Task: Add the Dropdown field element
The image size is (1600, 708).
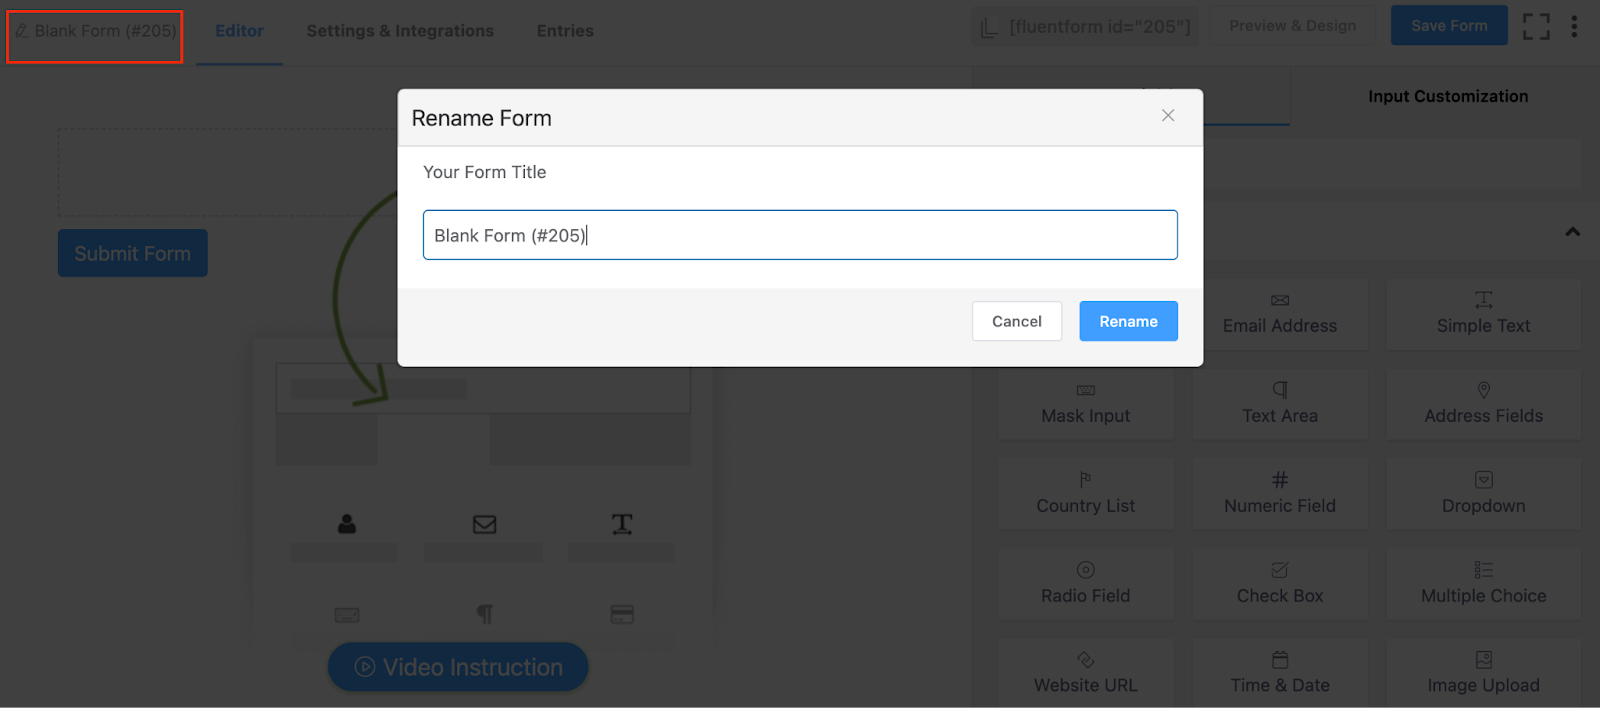Action: [1483, 494]
